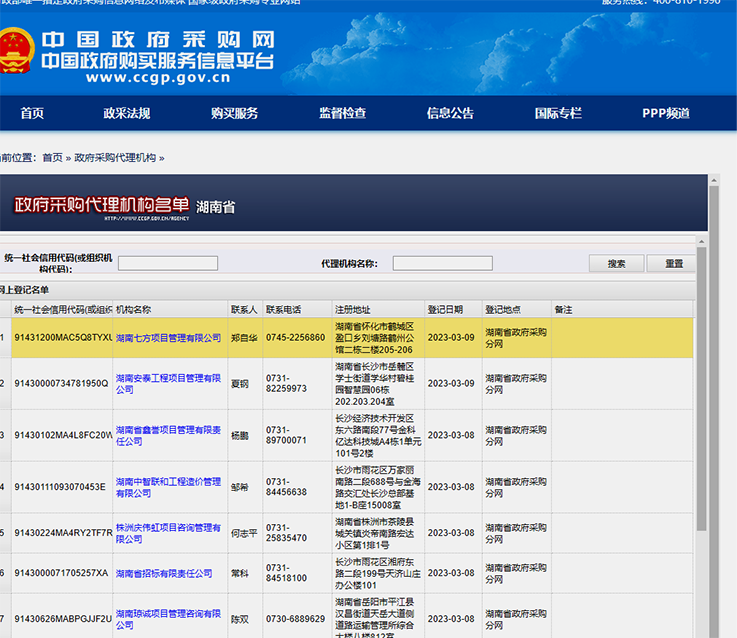This screenshot has width=737, height=638.
Task: Click phone number 0731-84456638
Action: pyautogui.click(x=286, y=487)
